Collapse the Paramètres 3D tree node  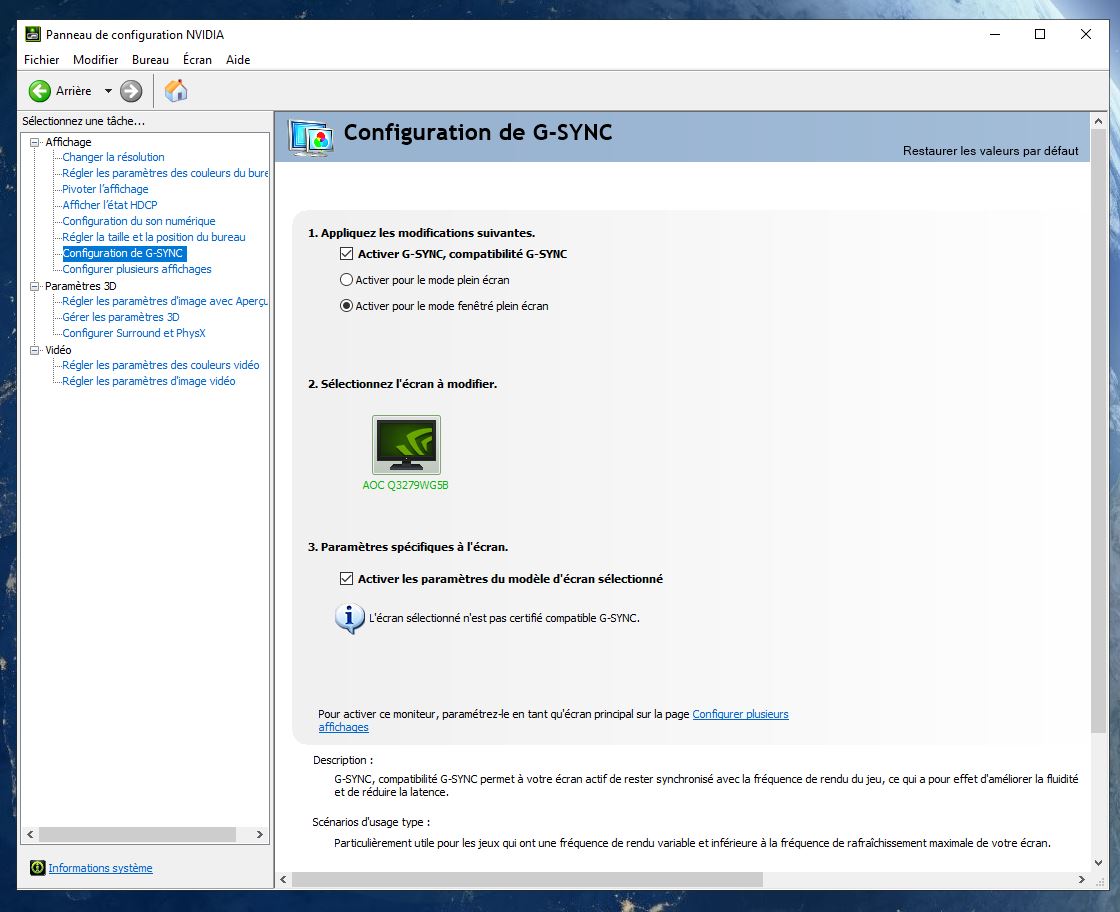coord(34,286)
